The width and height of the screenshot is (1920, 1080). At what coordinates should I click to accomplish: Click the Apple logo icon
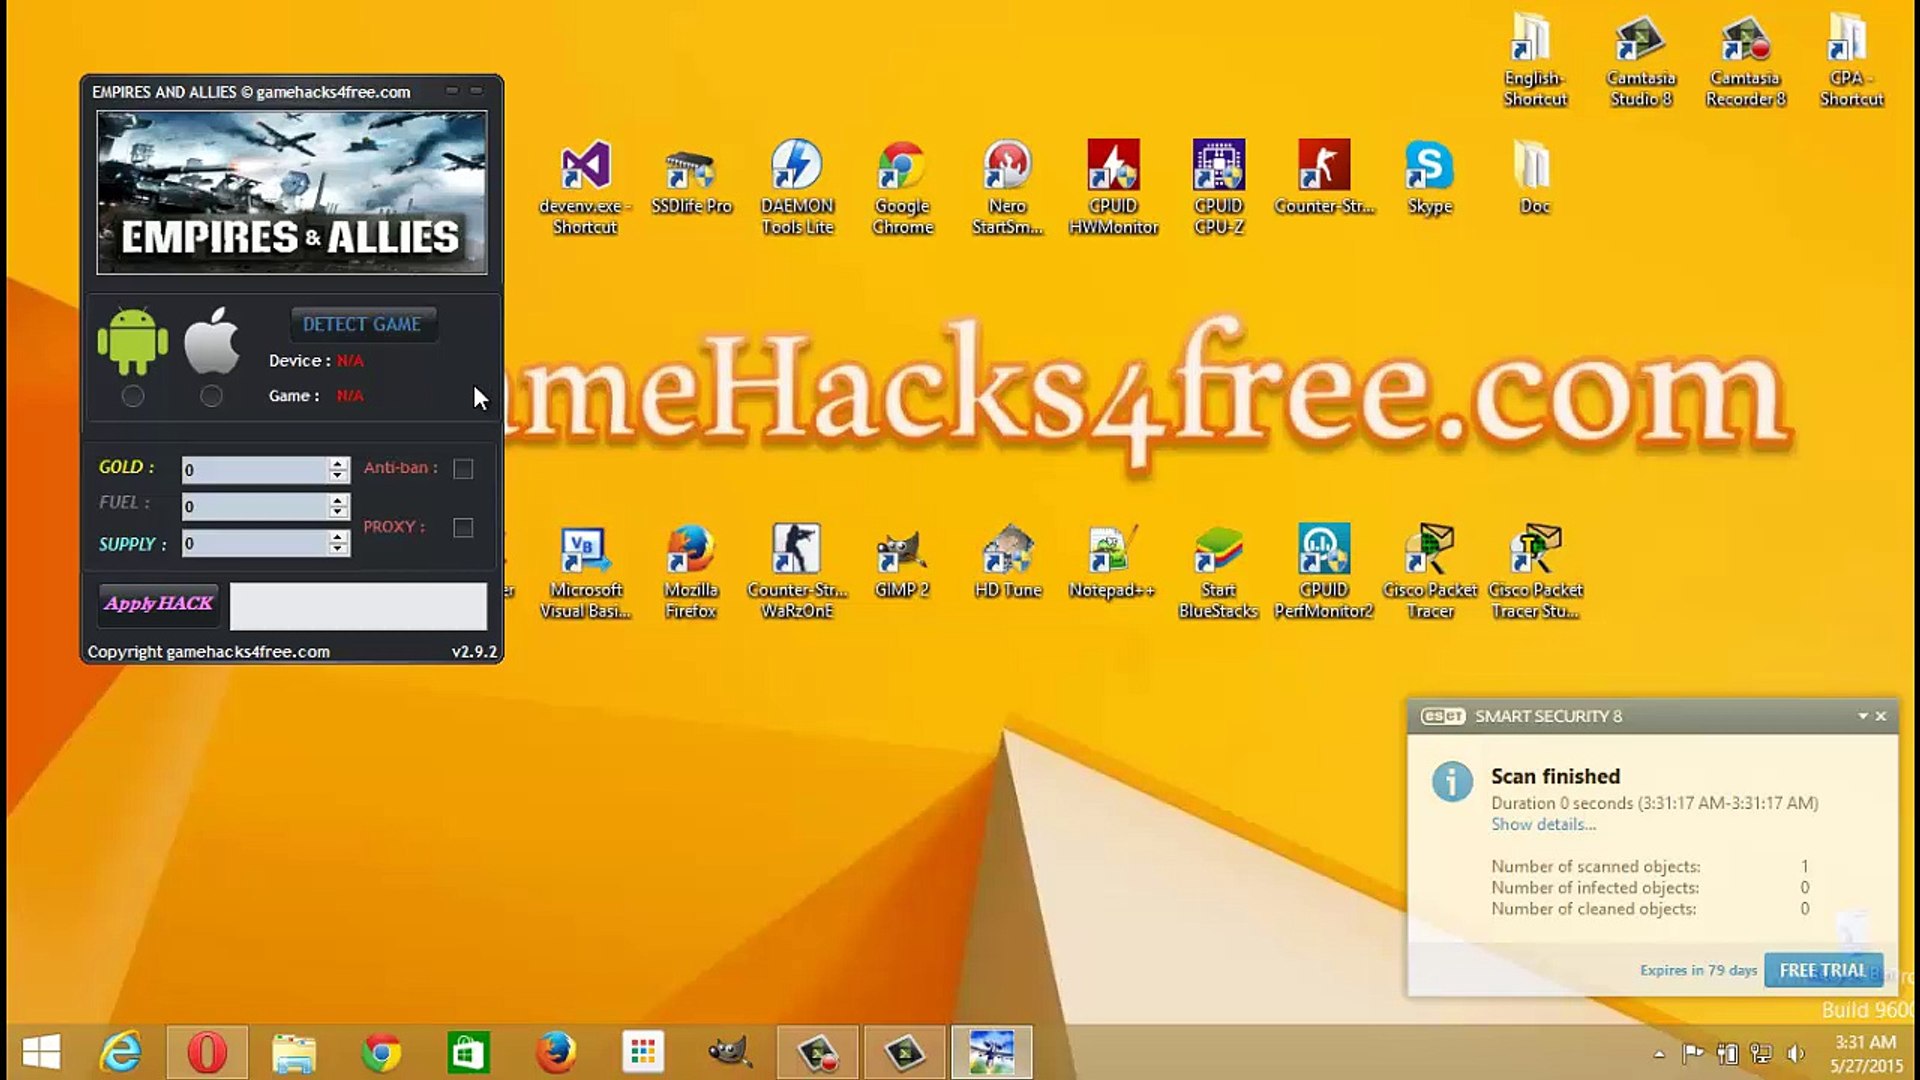point(212,341)
